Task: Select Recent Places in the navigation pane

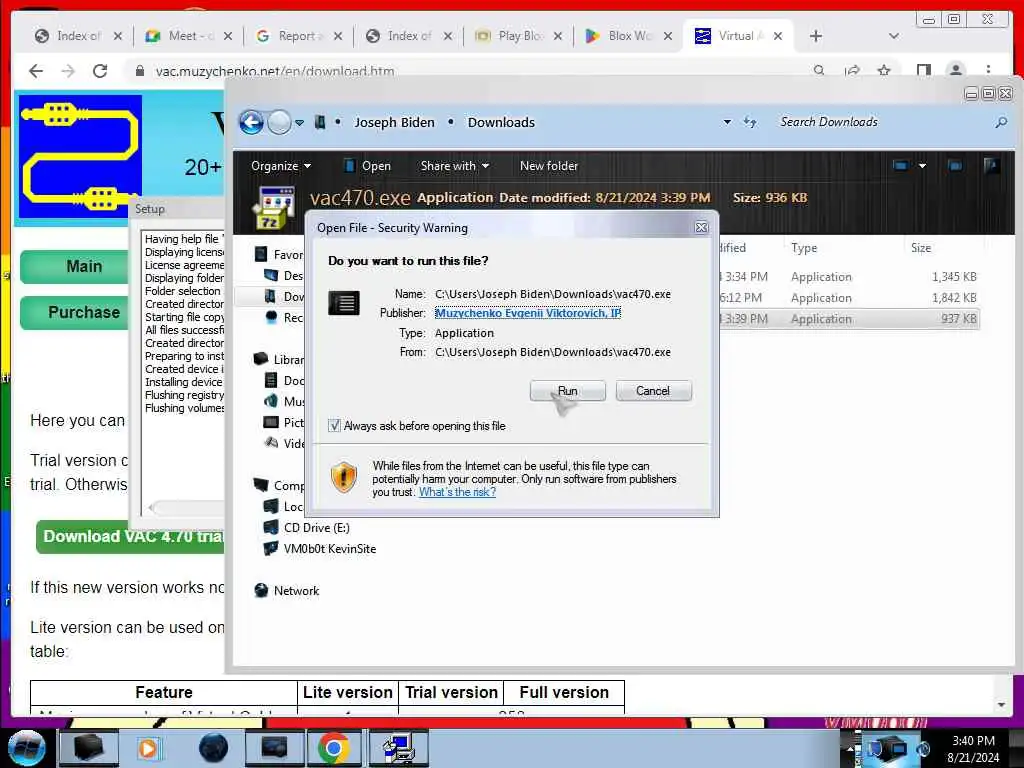Action: tap(285, 317)
